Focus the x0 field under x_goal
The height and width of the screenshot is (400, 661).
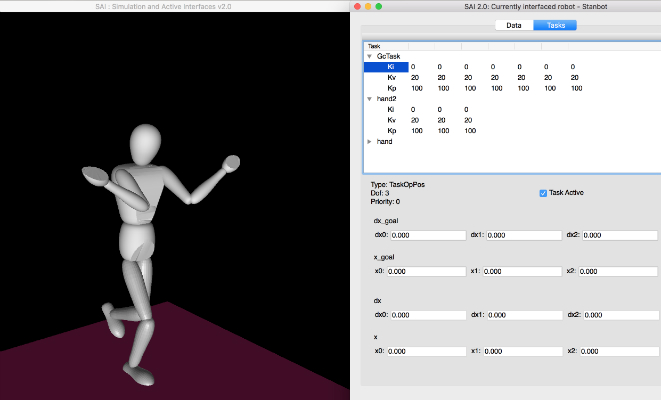425,271
